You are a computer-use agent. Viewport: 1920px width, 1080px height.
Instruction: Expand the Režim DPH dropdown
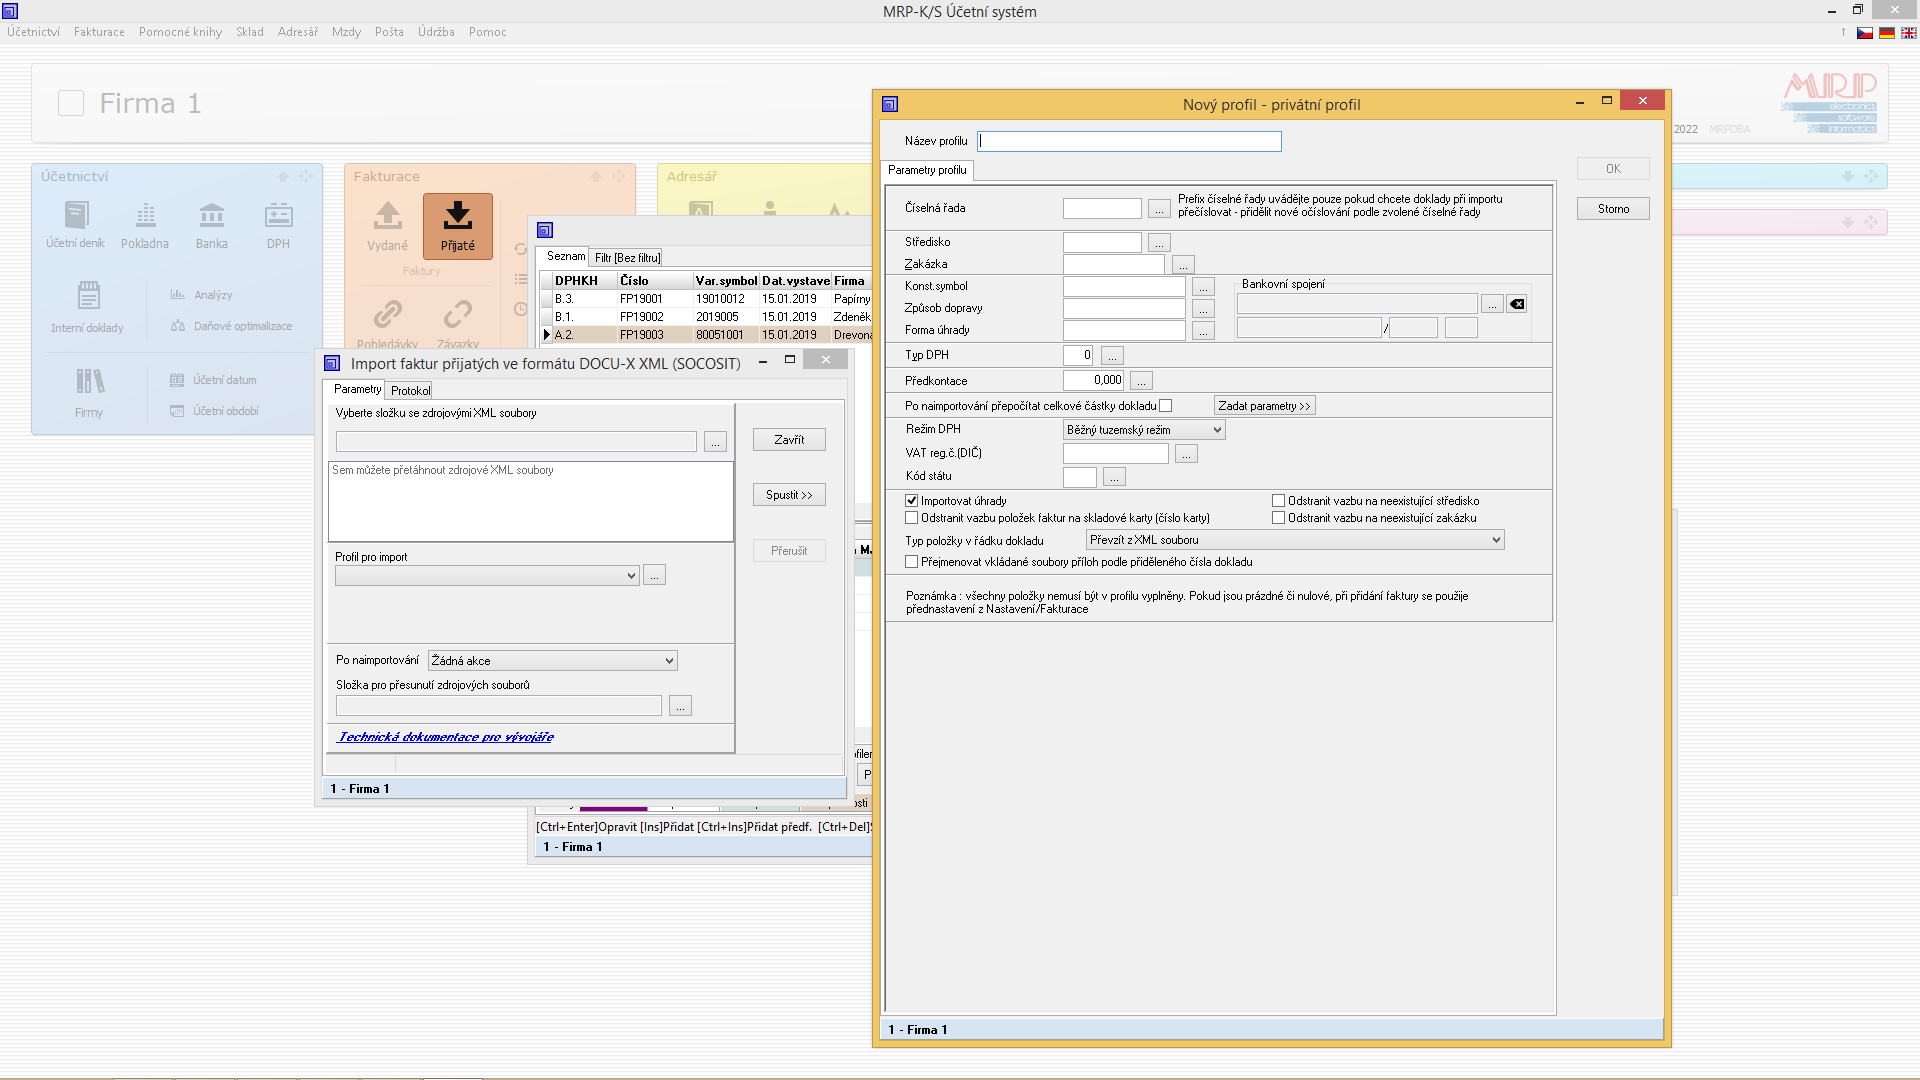click(1217, 430)
